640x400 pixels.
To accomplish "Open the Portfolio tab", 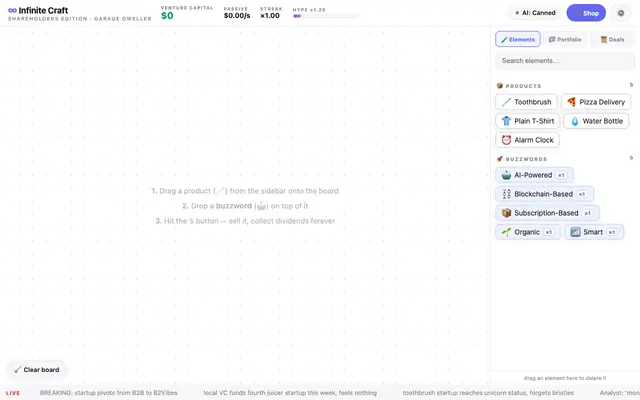I will coord(565,39).
